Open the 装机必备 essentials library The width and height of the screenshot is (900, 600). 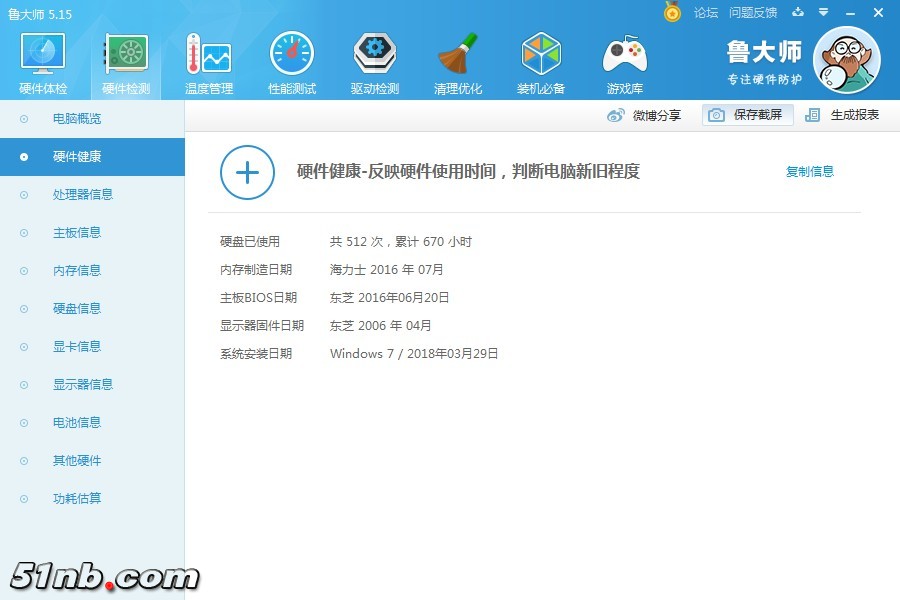point(541,60)
